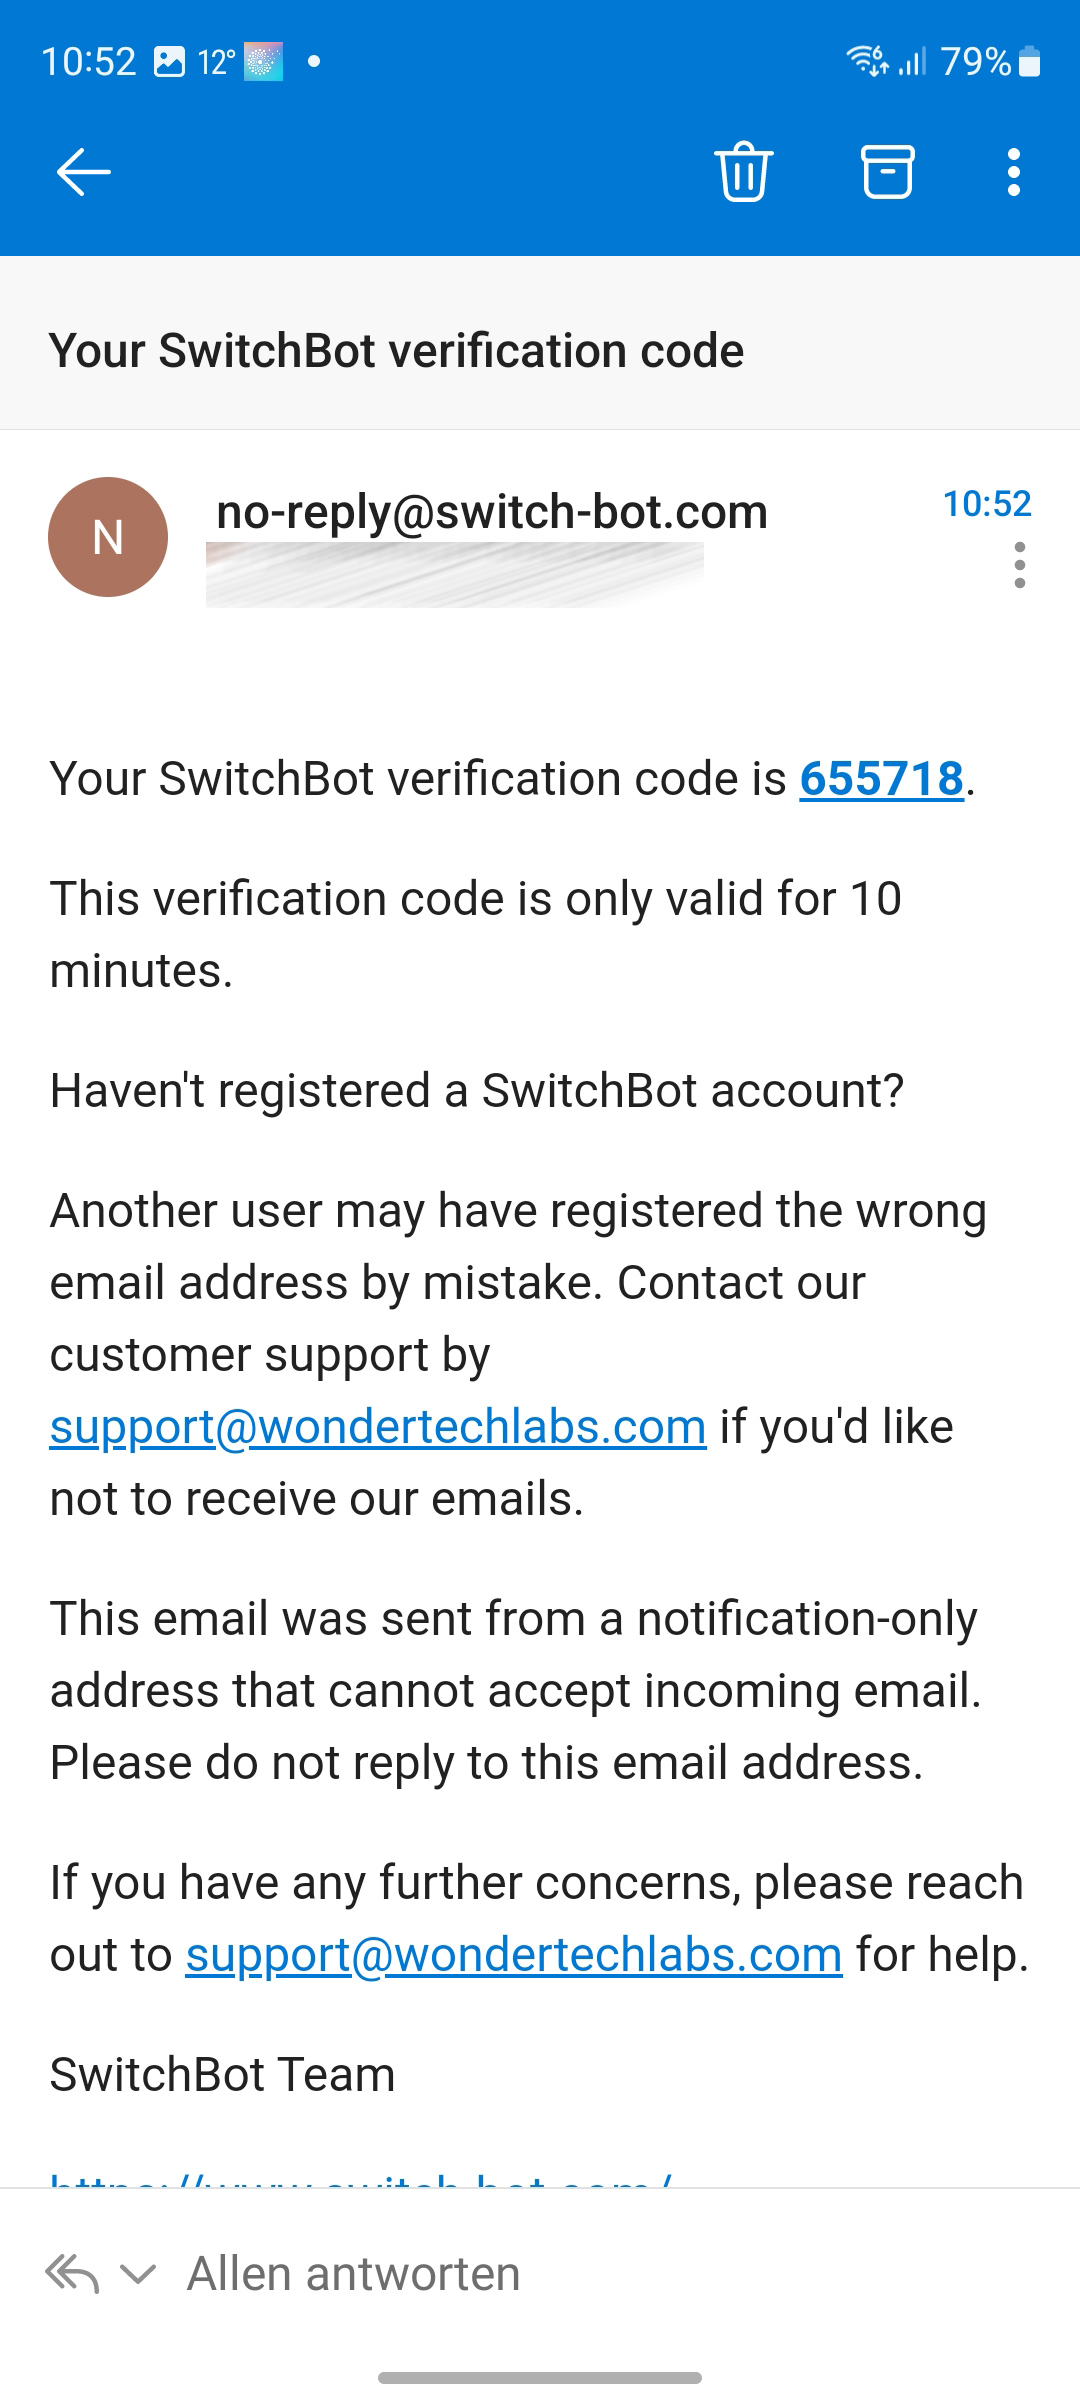This screenshot has height=2400, width=1080.
Task: Open the top-bar overflow menu
Action: pos(1014,172)
